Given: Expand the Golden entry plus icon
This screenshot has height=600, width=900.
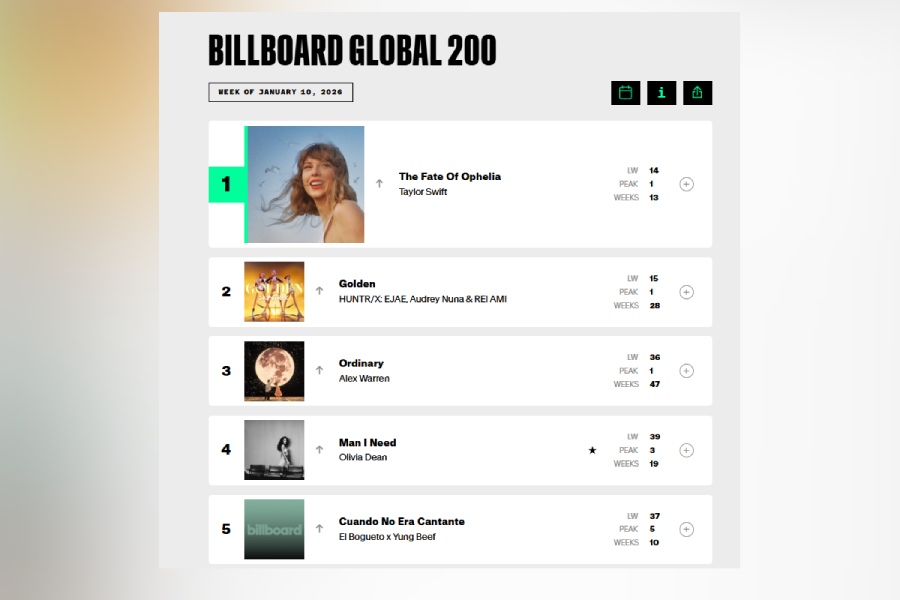Looking at the screenshot, I should point(686,292).
